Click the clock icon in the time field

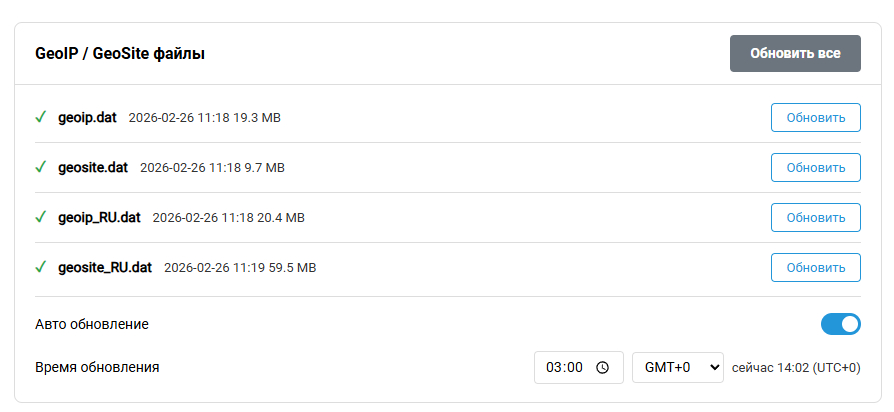602,367
